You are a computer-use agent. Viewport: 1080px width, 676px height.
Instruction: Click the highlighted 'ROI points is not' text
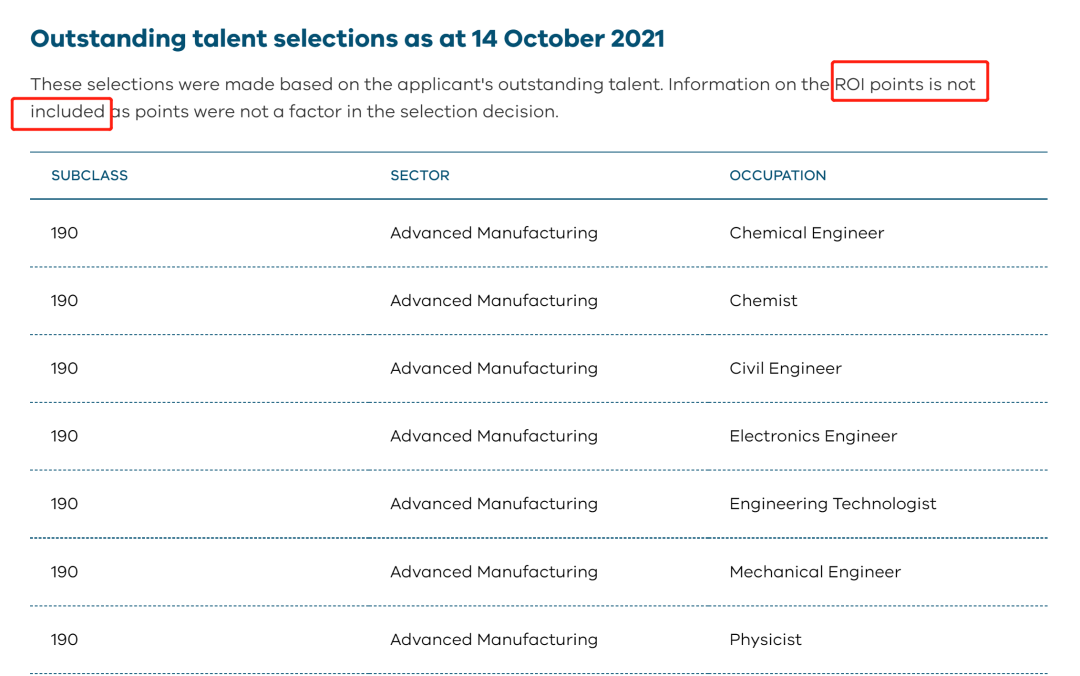[x=905, y=84]
